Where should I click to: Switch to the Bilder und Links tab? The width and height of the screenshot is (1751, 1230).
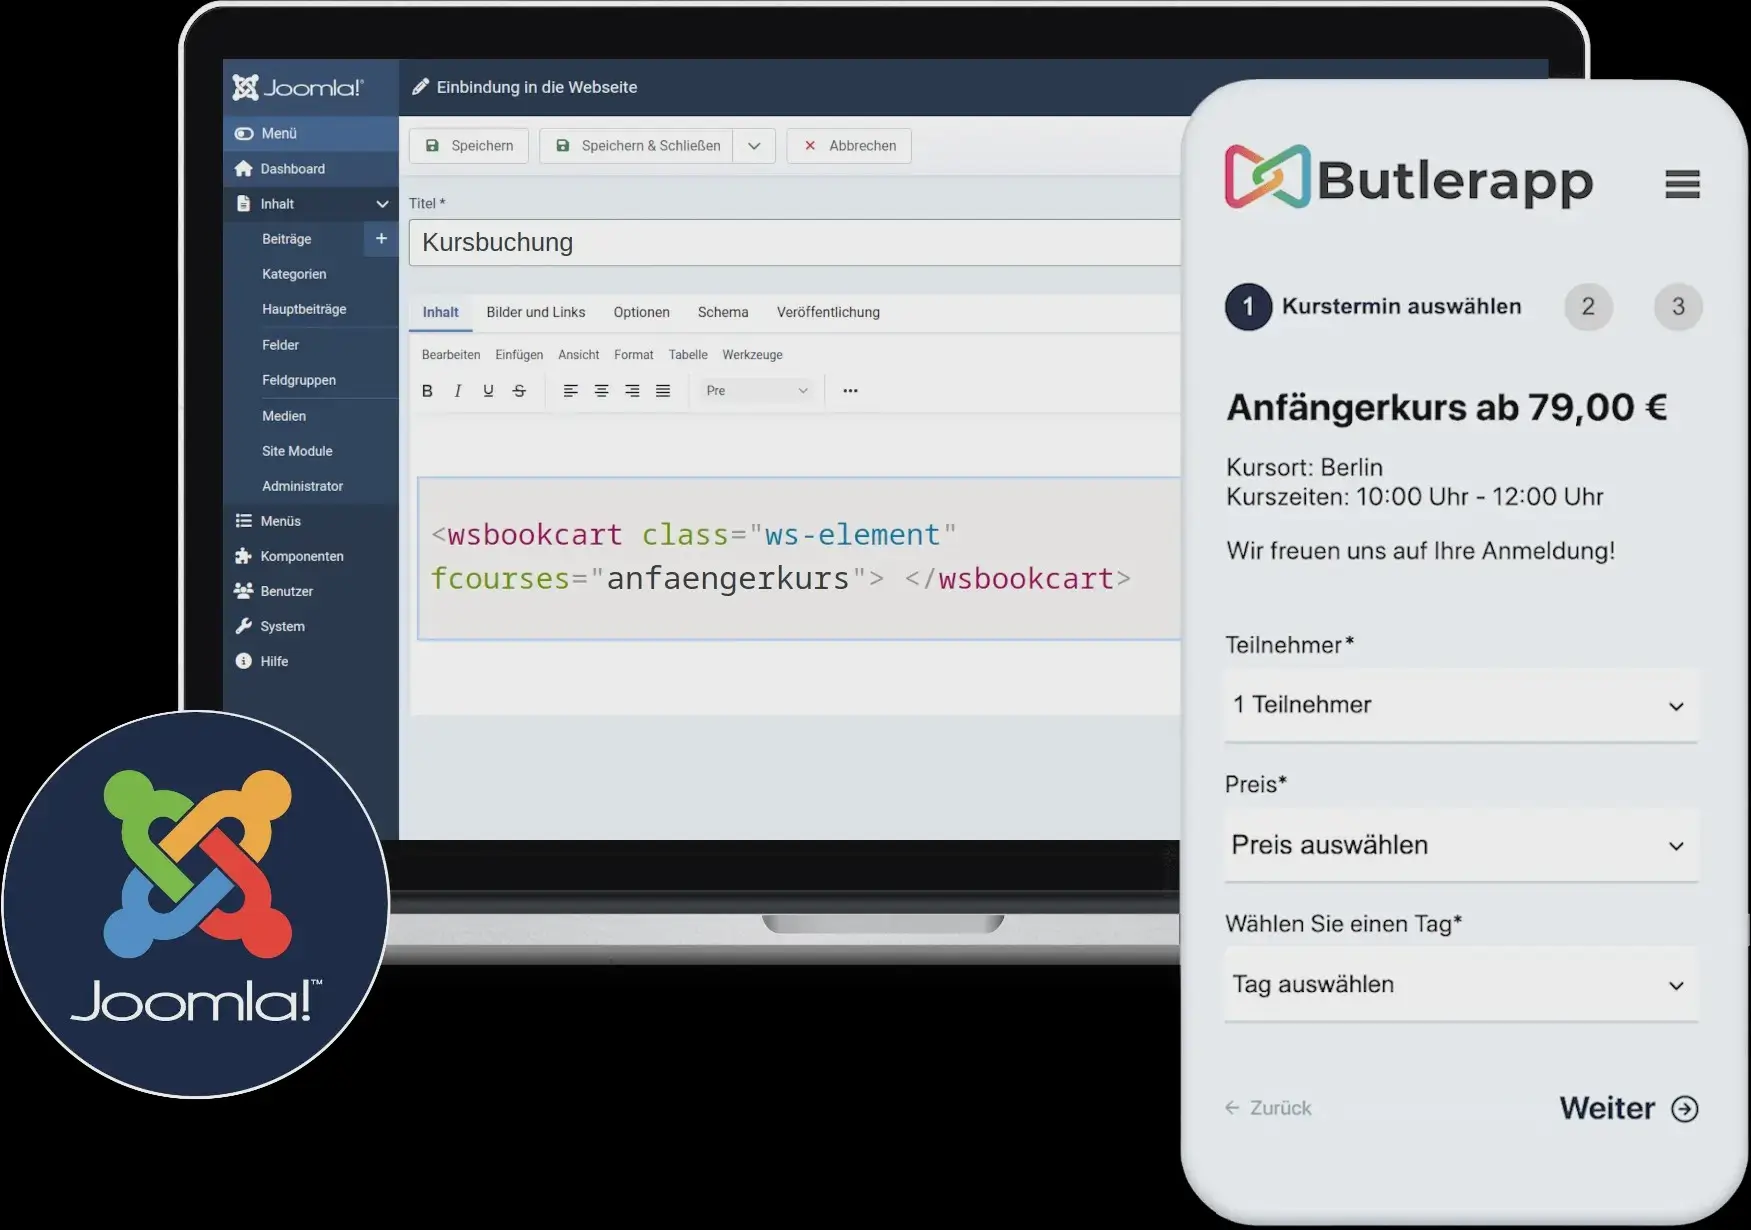click(x=536, y=312)
